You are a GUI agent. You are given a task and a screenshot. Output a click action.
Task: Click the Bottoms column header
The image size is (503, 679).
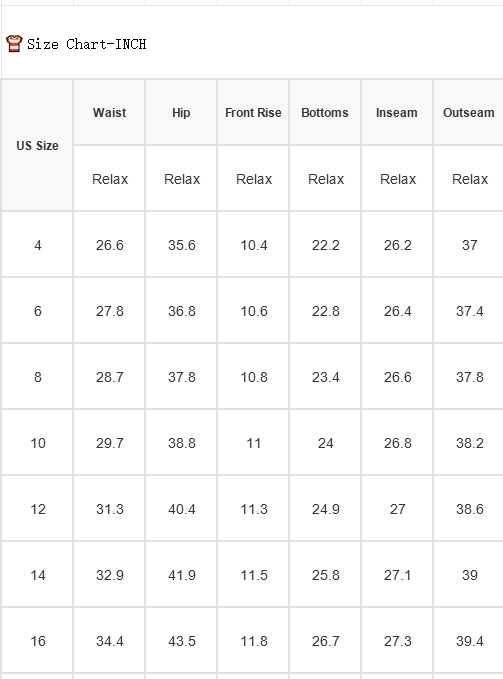325,113
